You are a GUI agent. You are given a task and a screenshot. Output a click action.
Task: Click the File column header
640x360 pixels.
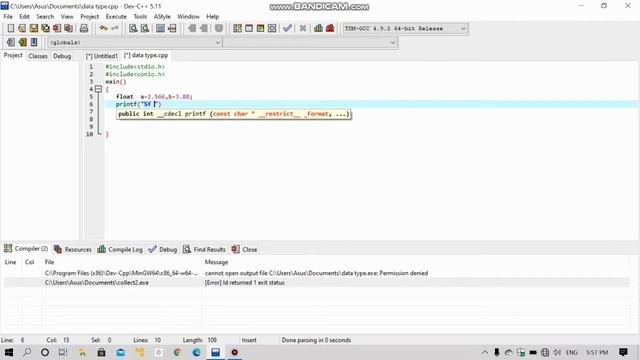point(49,262)
